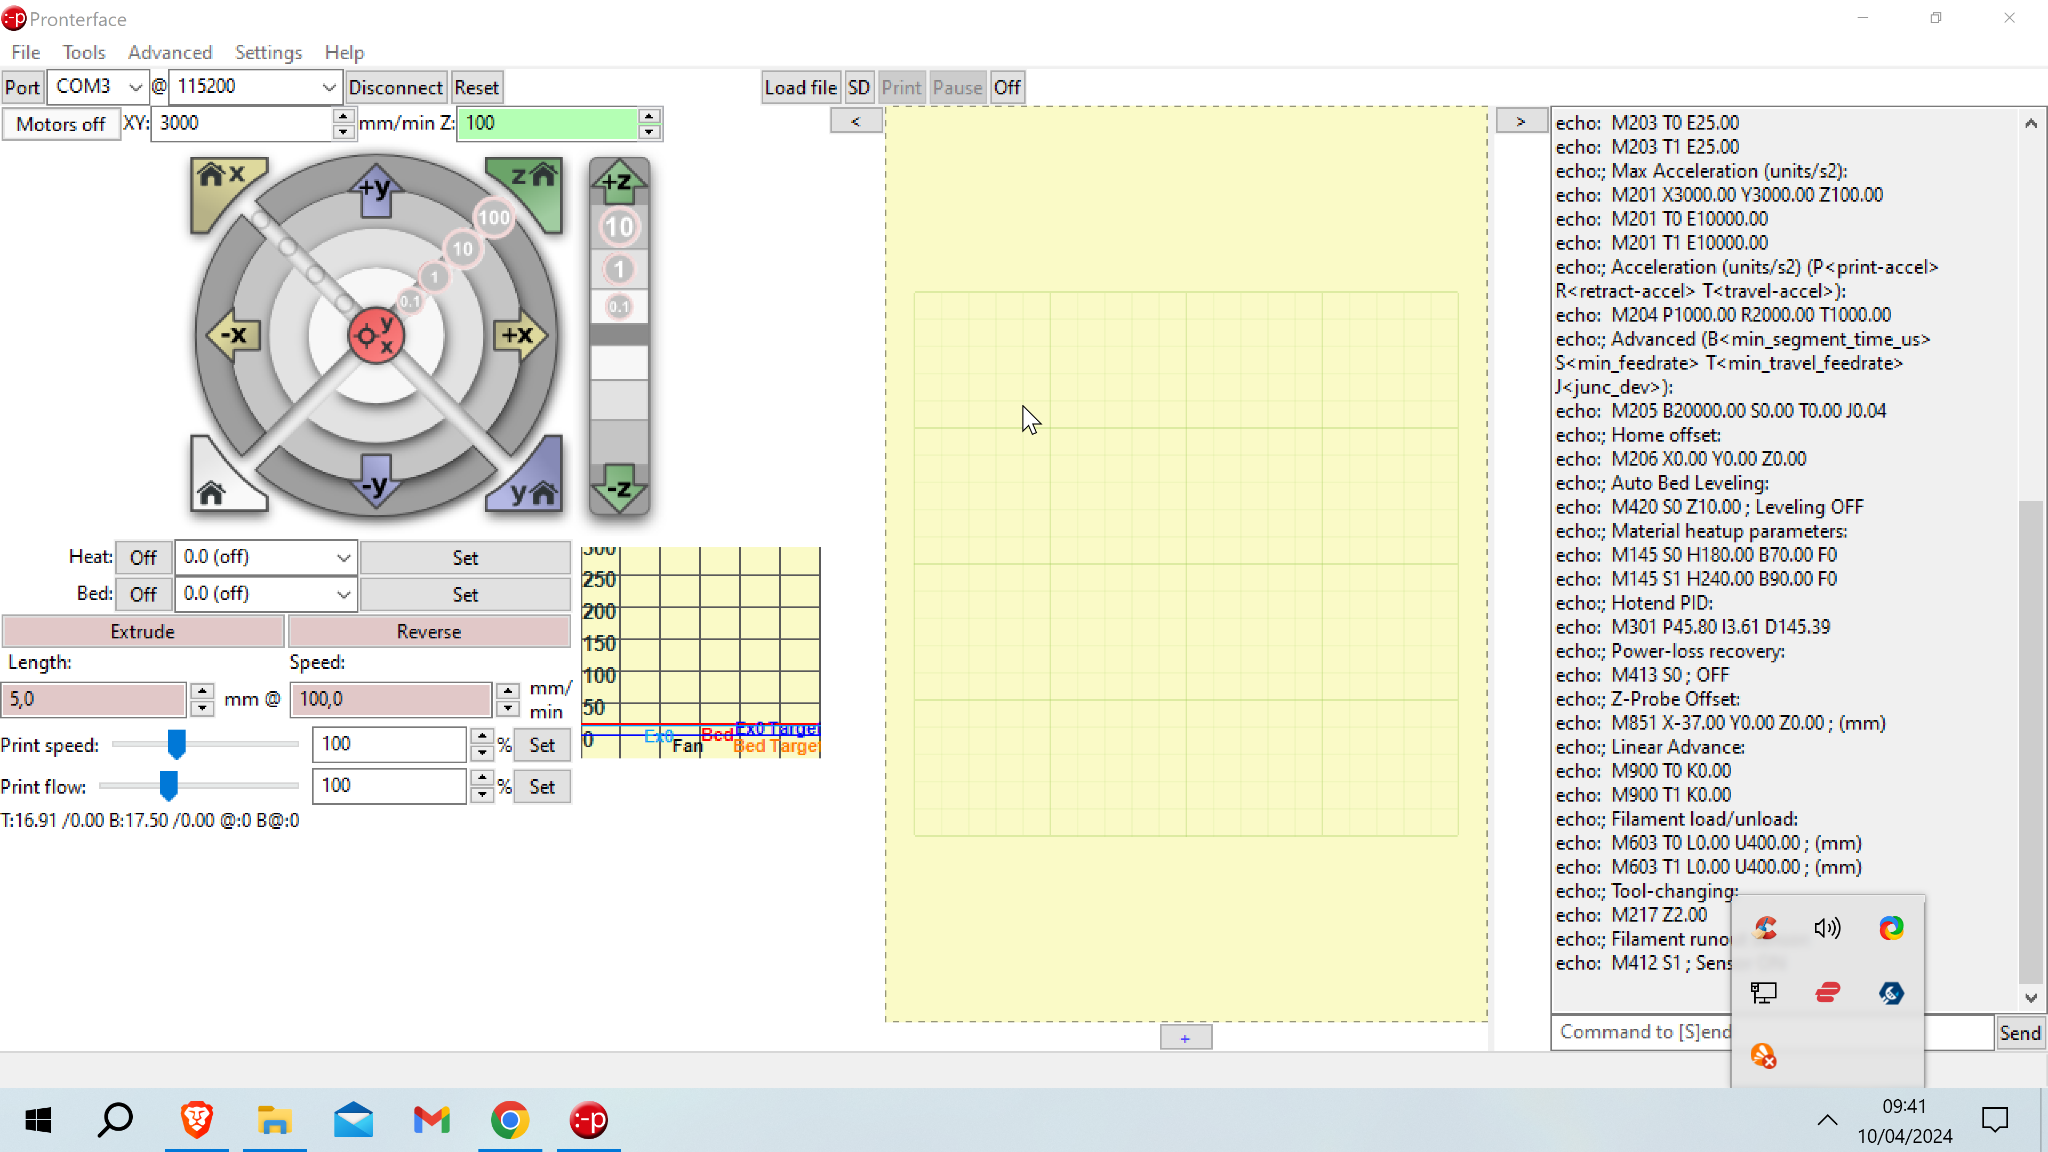The width and height of the screenshot is (2048, 1152).
Task: Click the Print speed slider handle
Action: click(x=177, y=744)
